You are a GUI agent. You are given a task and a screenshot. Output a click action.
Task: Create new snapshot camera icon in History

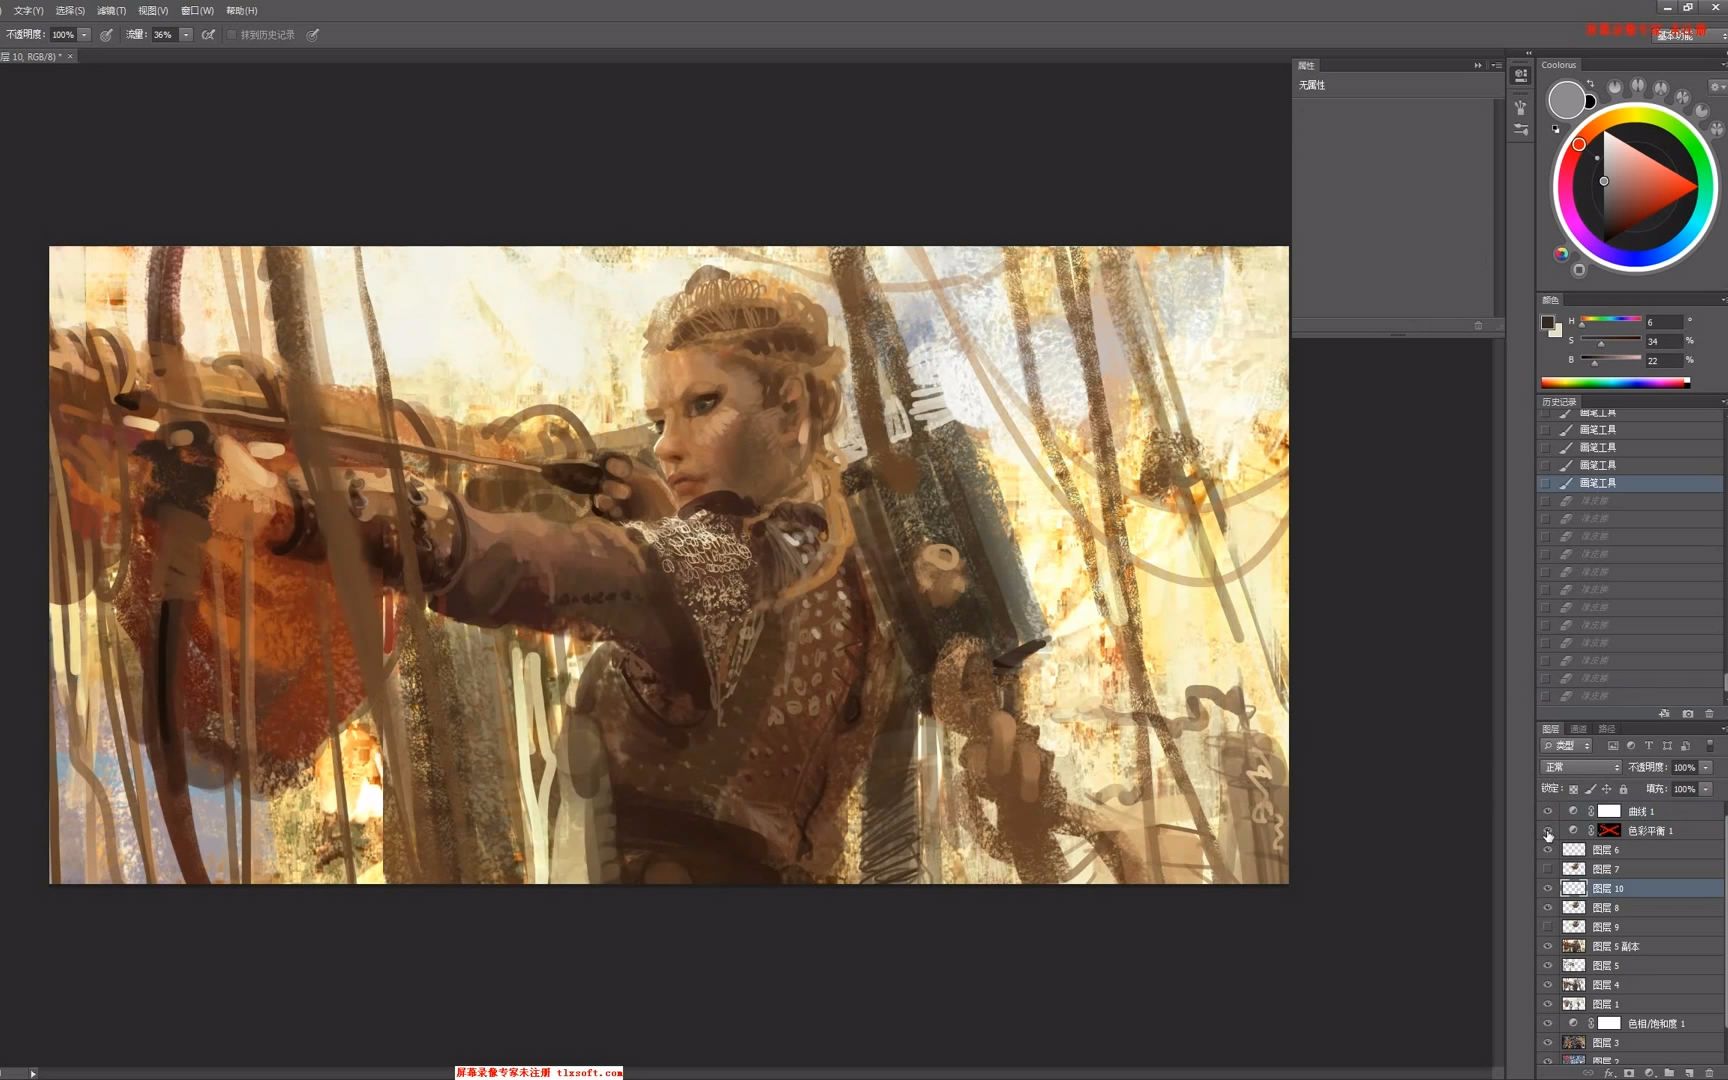(x=1688, y=714)
